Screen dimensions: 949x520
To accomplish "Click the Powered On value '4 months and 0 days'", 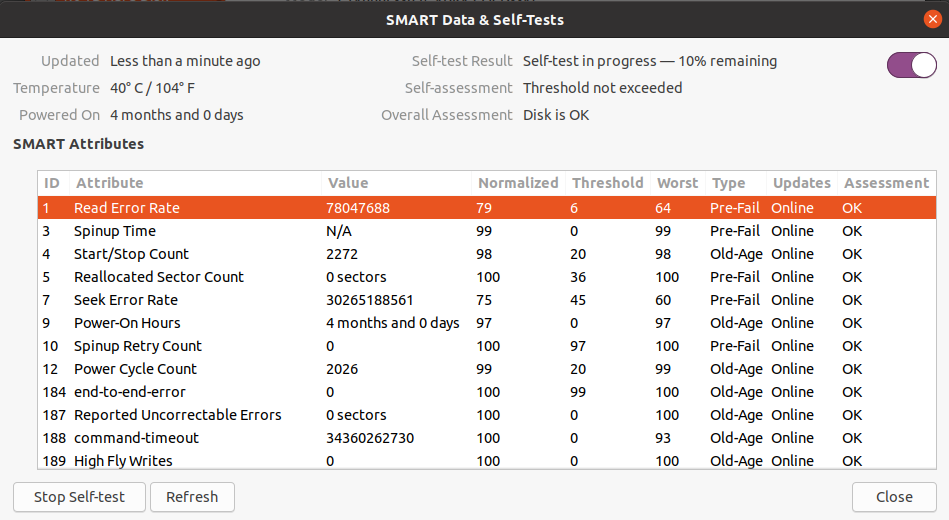I will (177, 115).
